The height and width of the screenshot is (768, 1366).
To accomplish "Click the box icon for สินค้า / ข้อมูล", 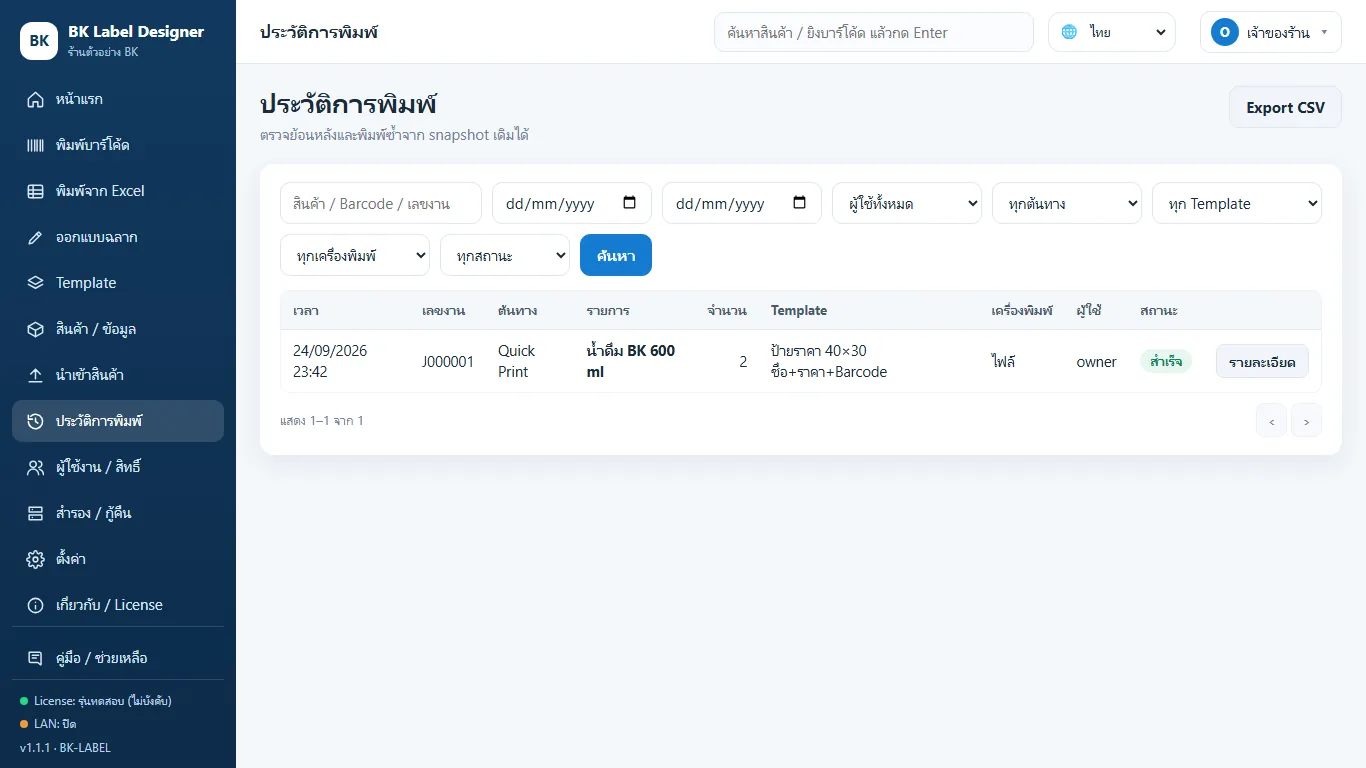I will pos(36,329).
